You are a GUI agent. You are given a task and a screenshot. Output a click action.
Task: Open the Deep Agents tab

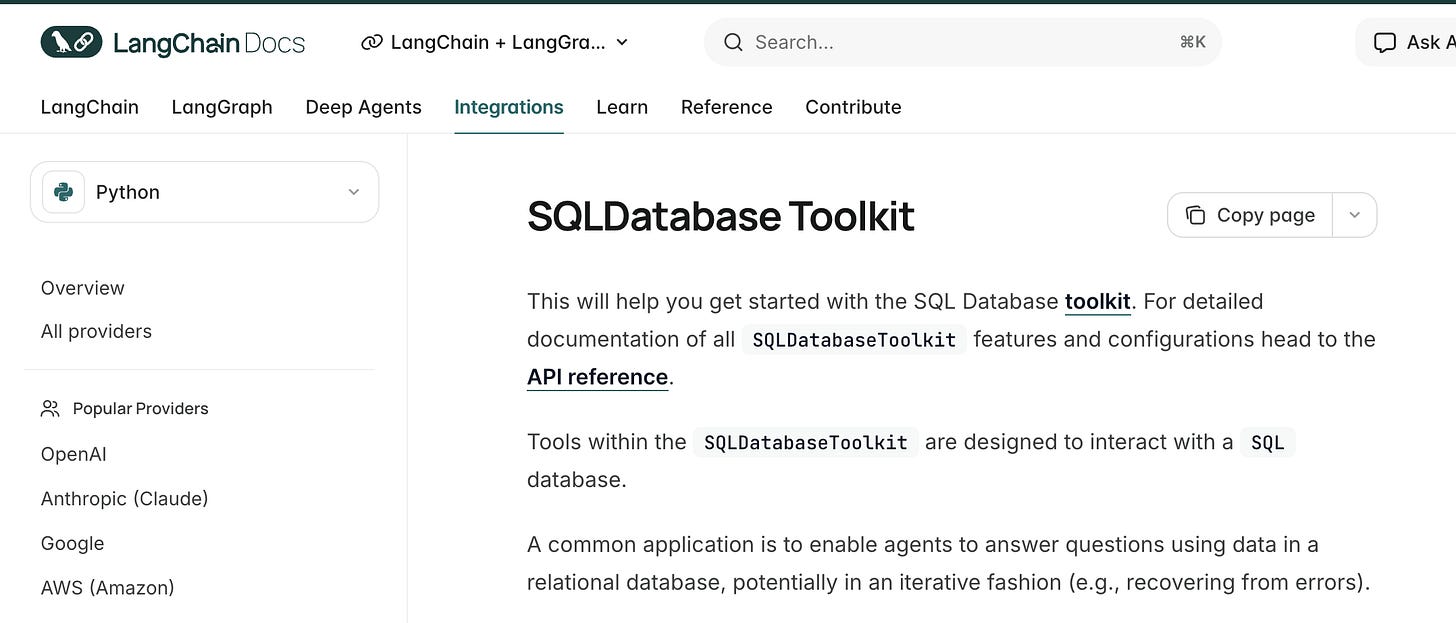click(363, 107)
